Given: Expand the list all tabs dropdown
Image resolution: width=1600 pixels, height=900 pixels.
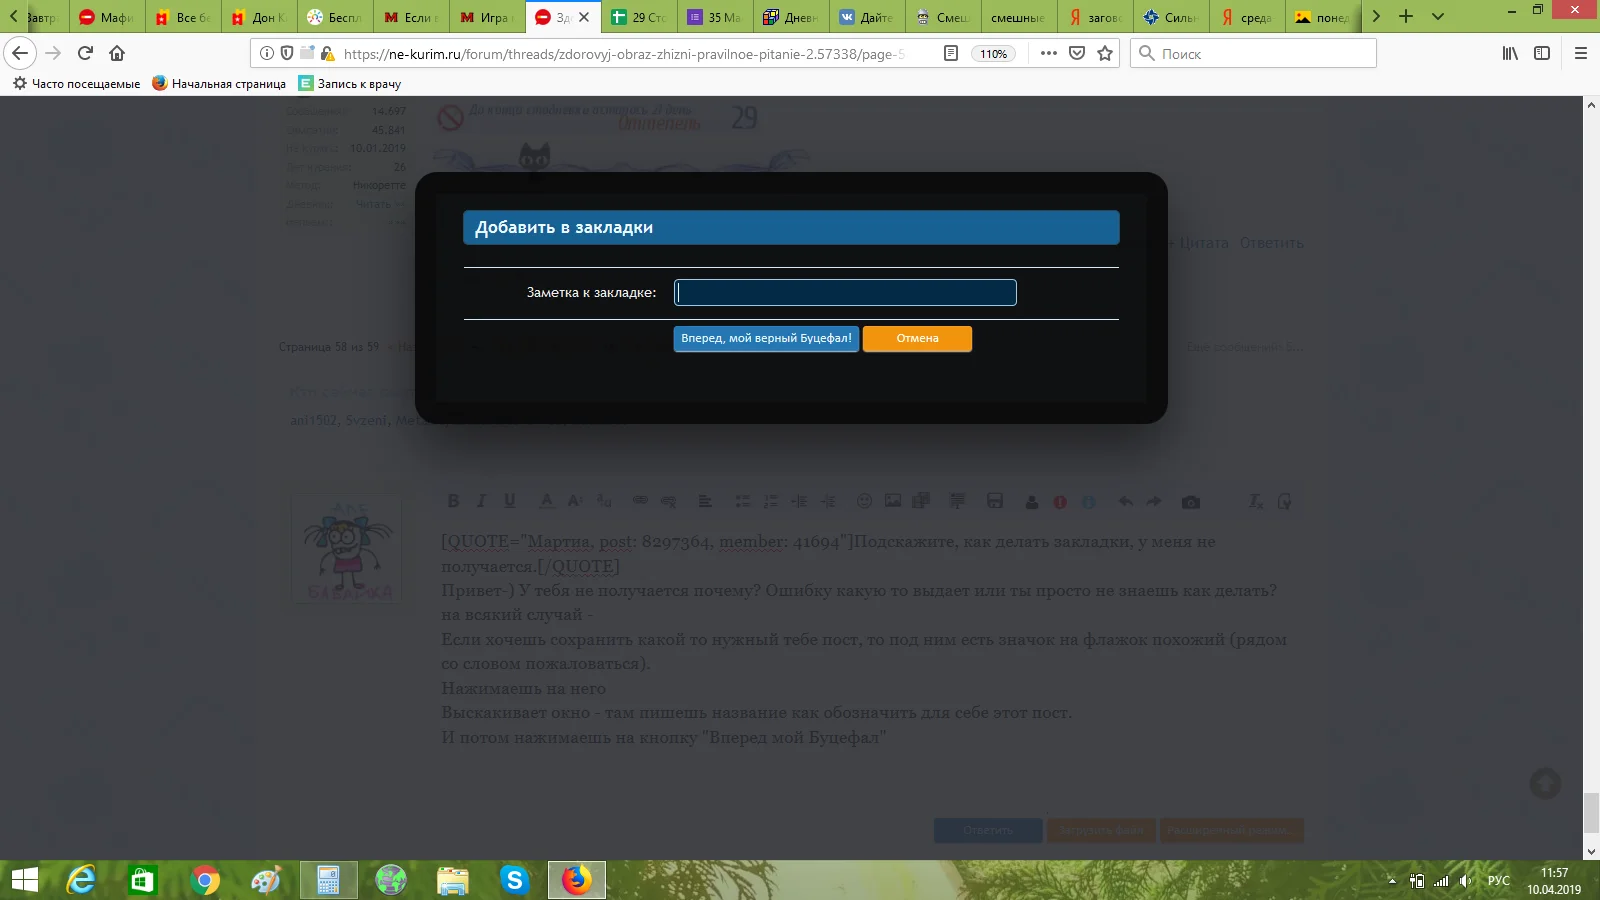Looking at the screenshot, I should 1438,16.
